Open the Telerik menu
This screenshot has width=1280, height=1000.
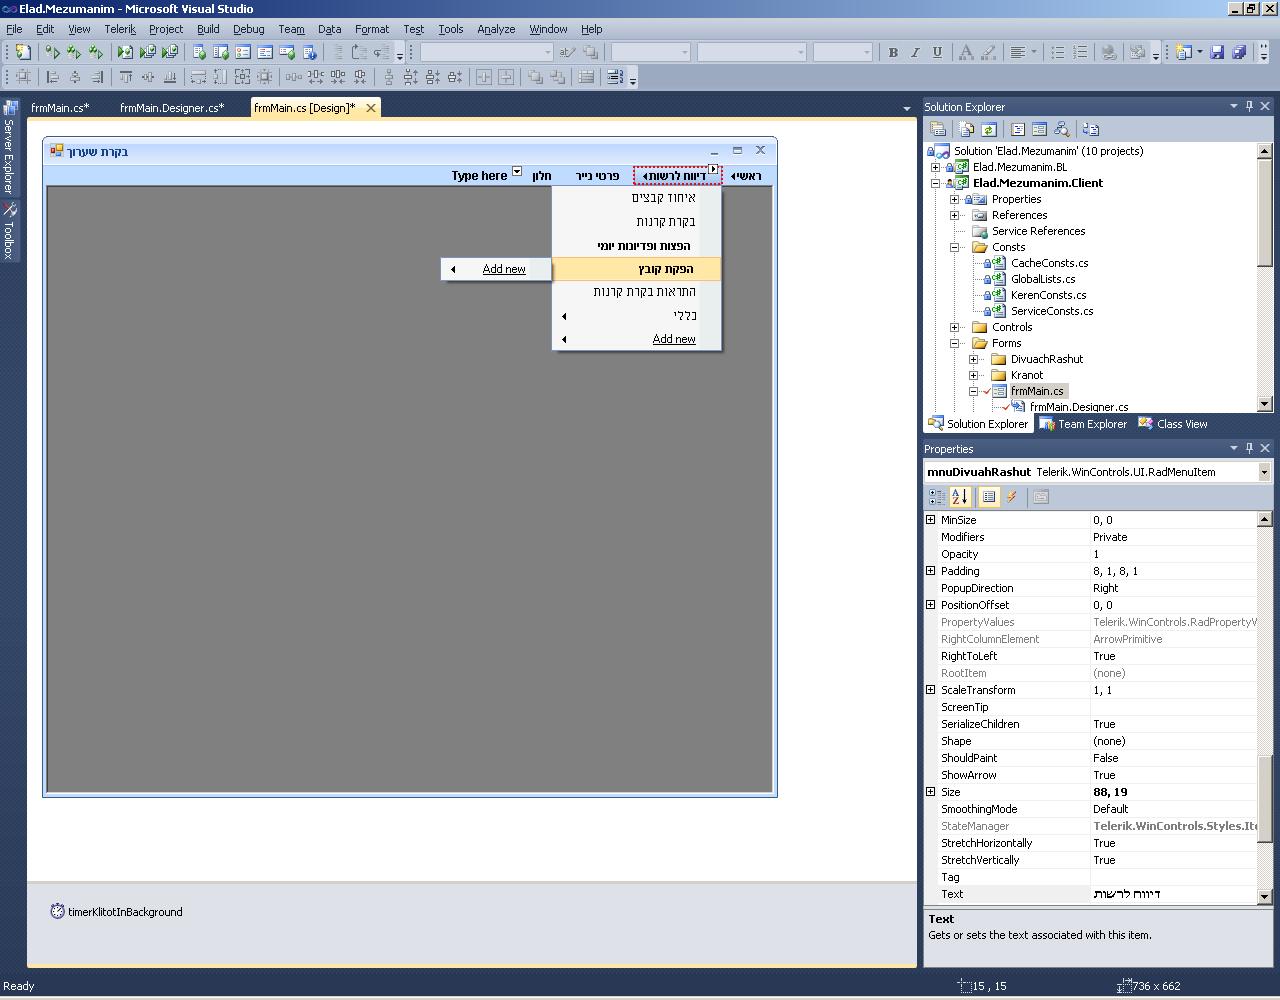tap(120, 29)
